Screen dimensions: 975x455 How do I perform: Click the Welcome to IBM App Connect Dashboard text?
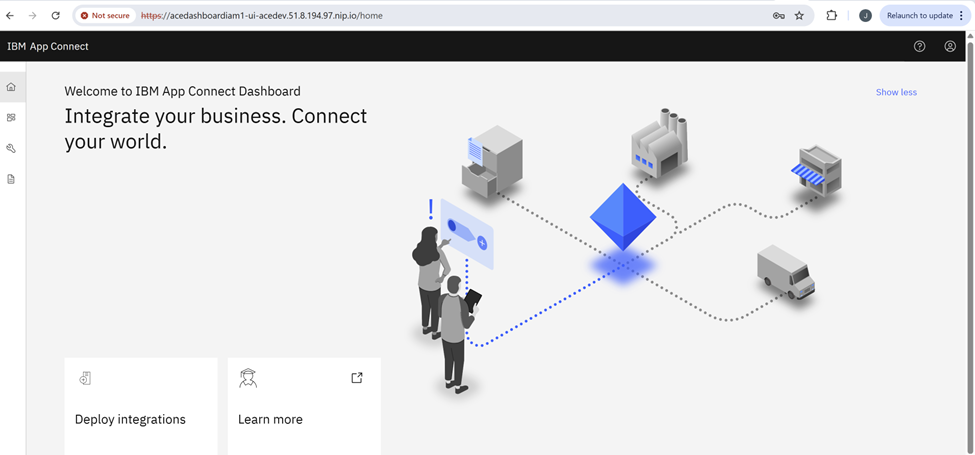pos(182,91)
